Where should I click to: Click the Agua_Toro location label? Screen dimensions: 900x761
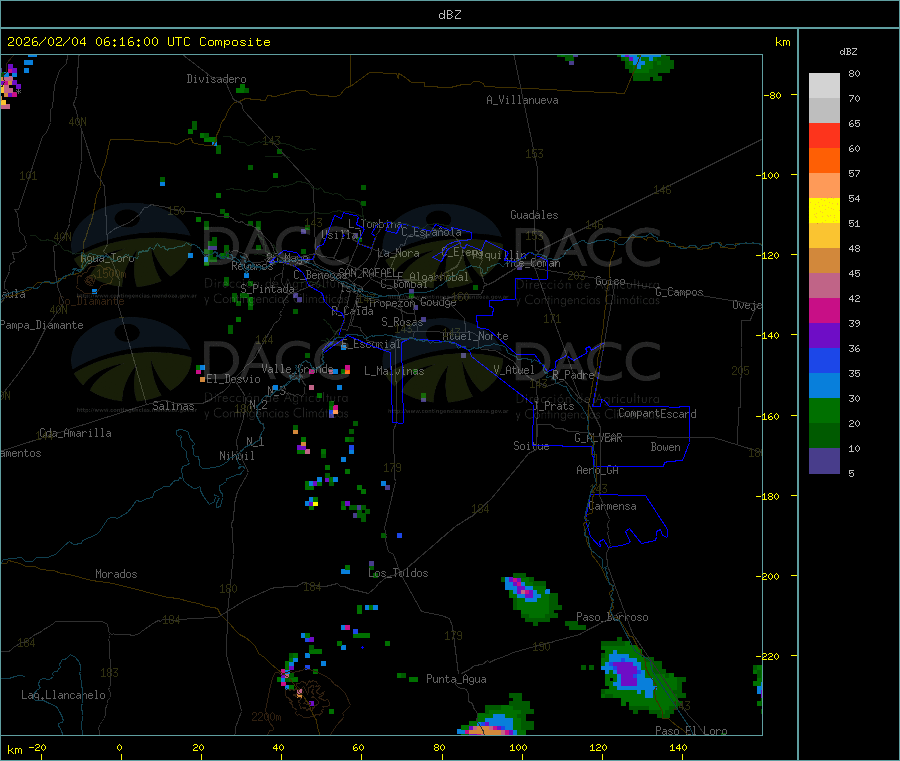point(107,258)
